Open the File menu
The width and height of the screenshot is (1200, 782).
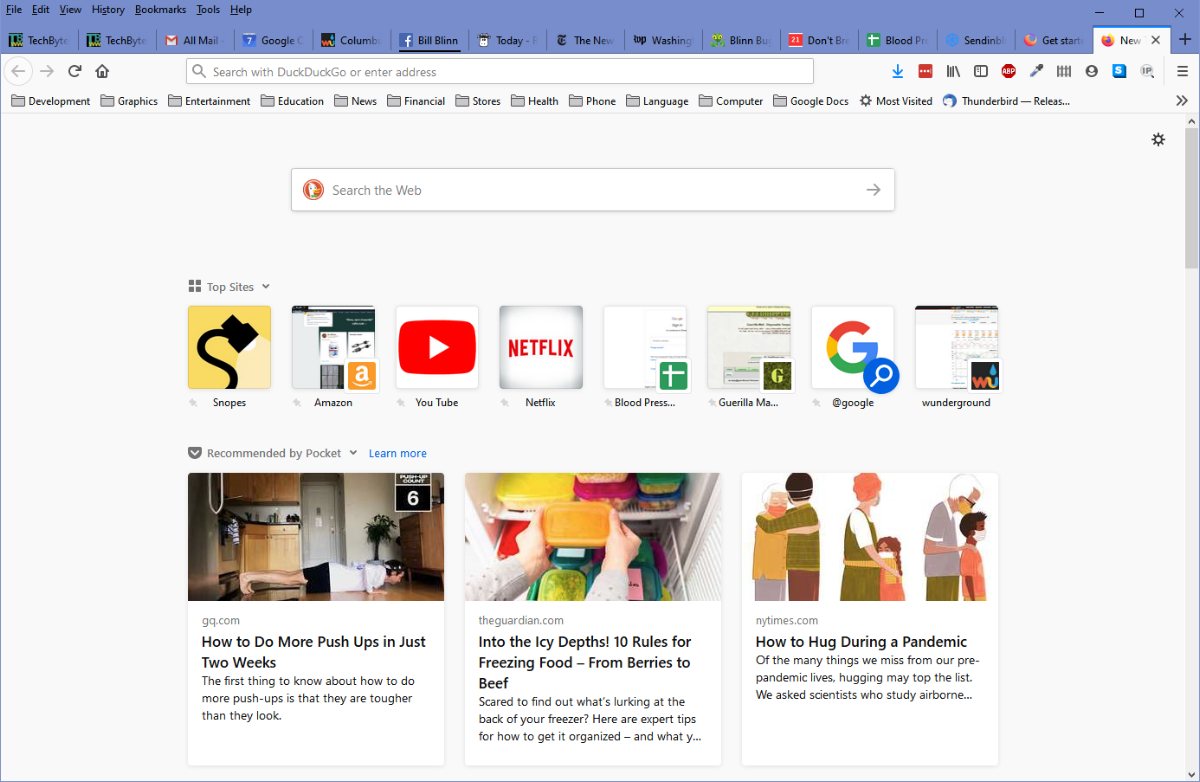click(x=14, y=9)
